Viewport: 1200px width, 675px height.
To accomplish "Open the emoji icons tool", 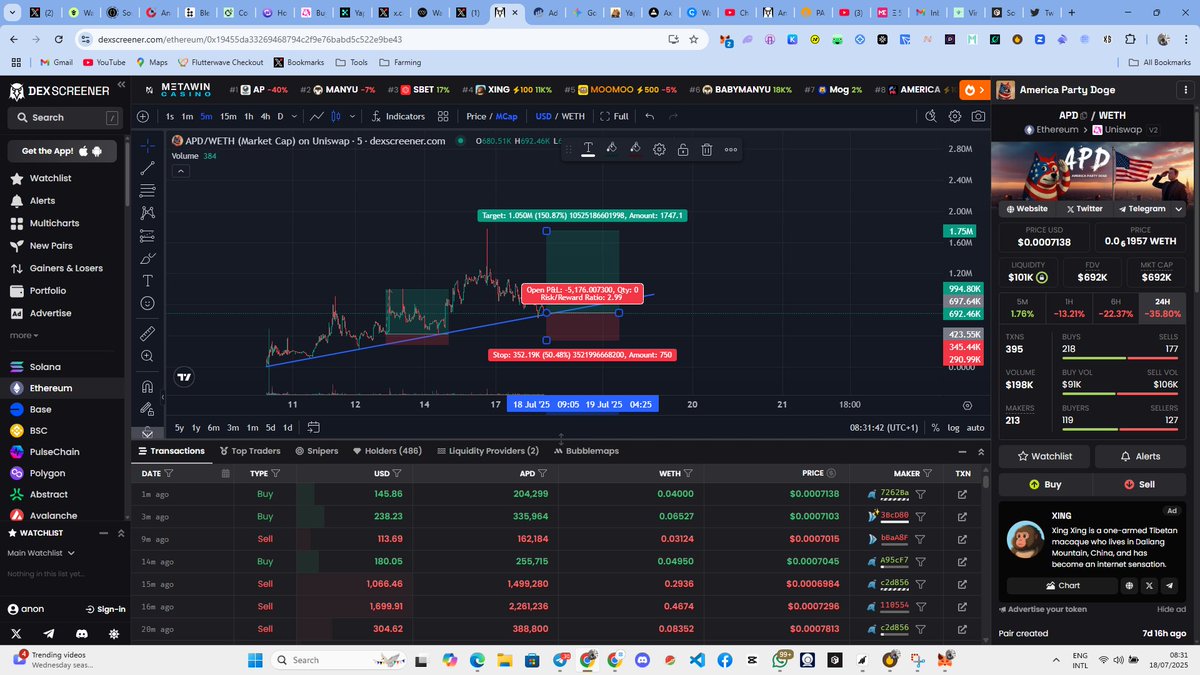I will coord(148,303).
